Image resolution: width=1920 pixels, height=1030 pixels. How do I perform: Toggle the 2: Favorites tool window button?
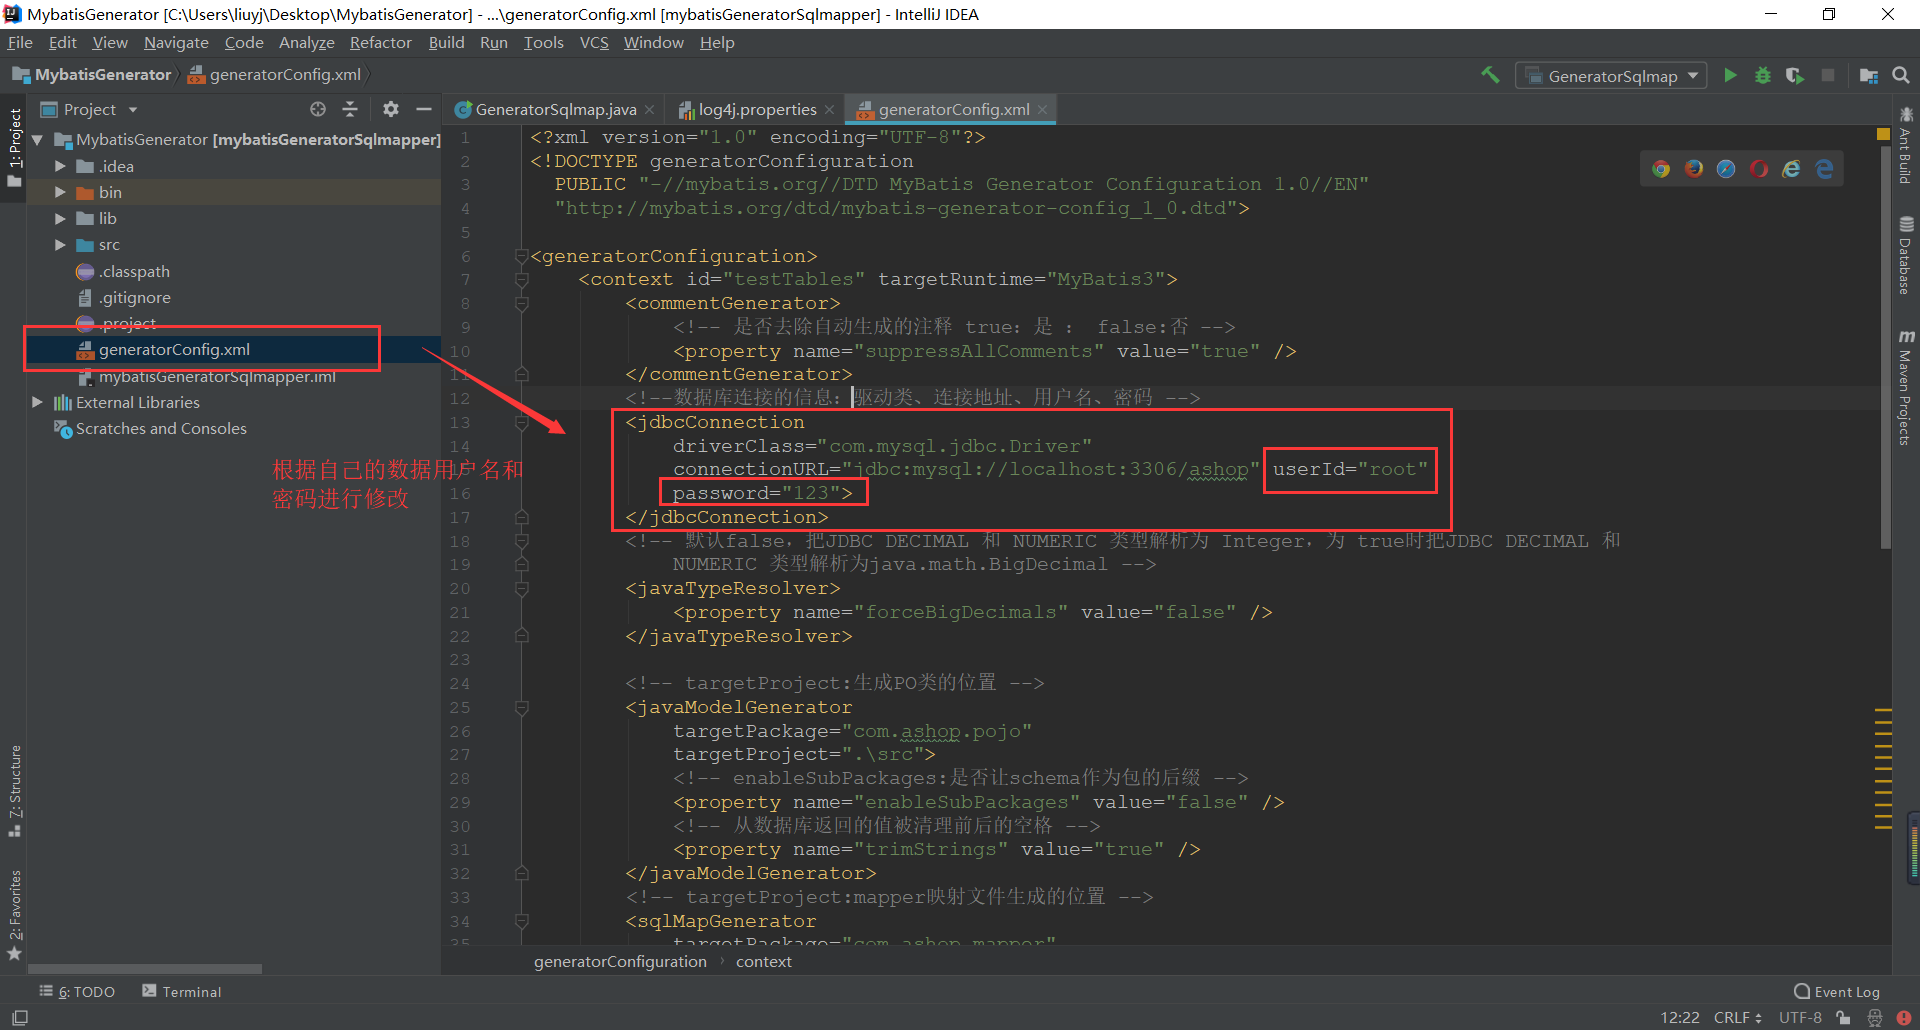[x=15, y=914]
